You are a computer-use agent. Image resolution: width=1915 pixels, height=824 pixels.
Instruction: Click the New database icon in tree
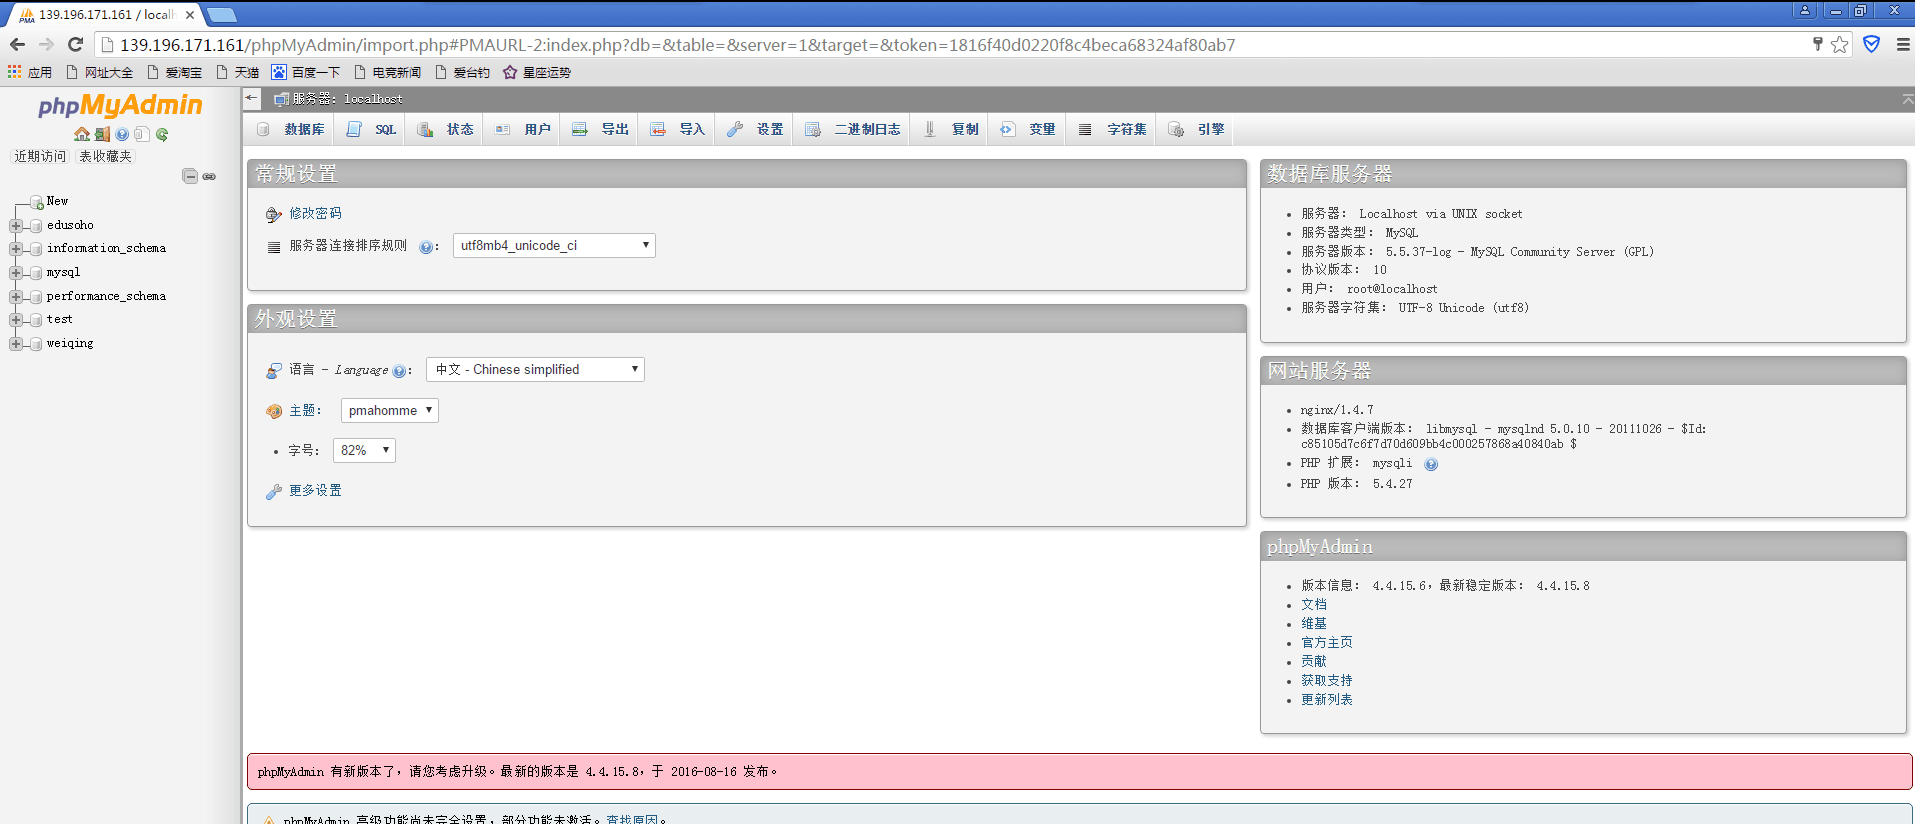click(x=37, y=202)
